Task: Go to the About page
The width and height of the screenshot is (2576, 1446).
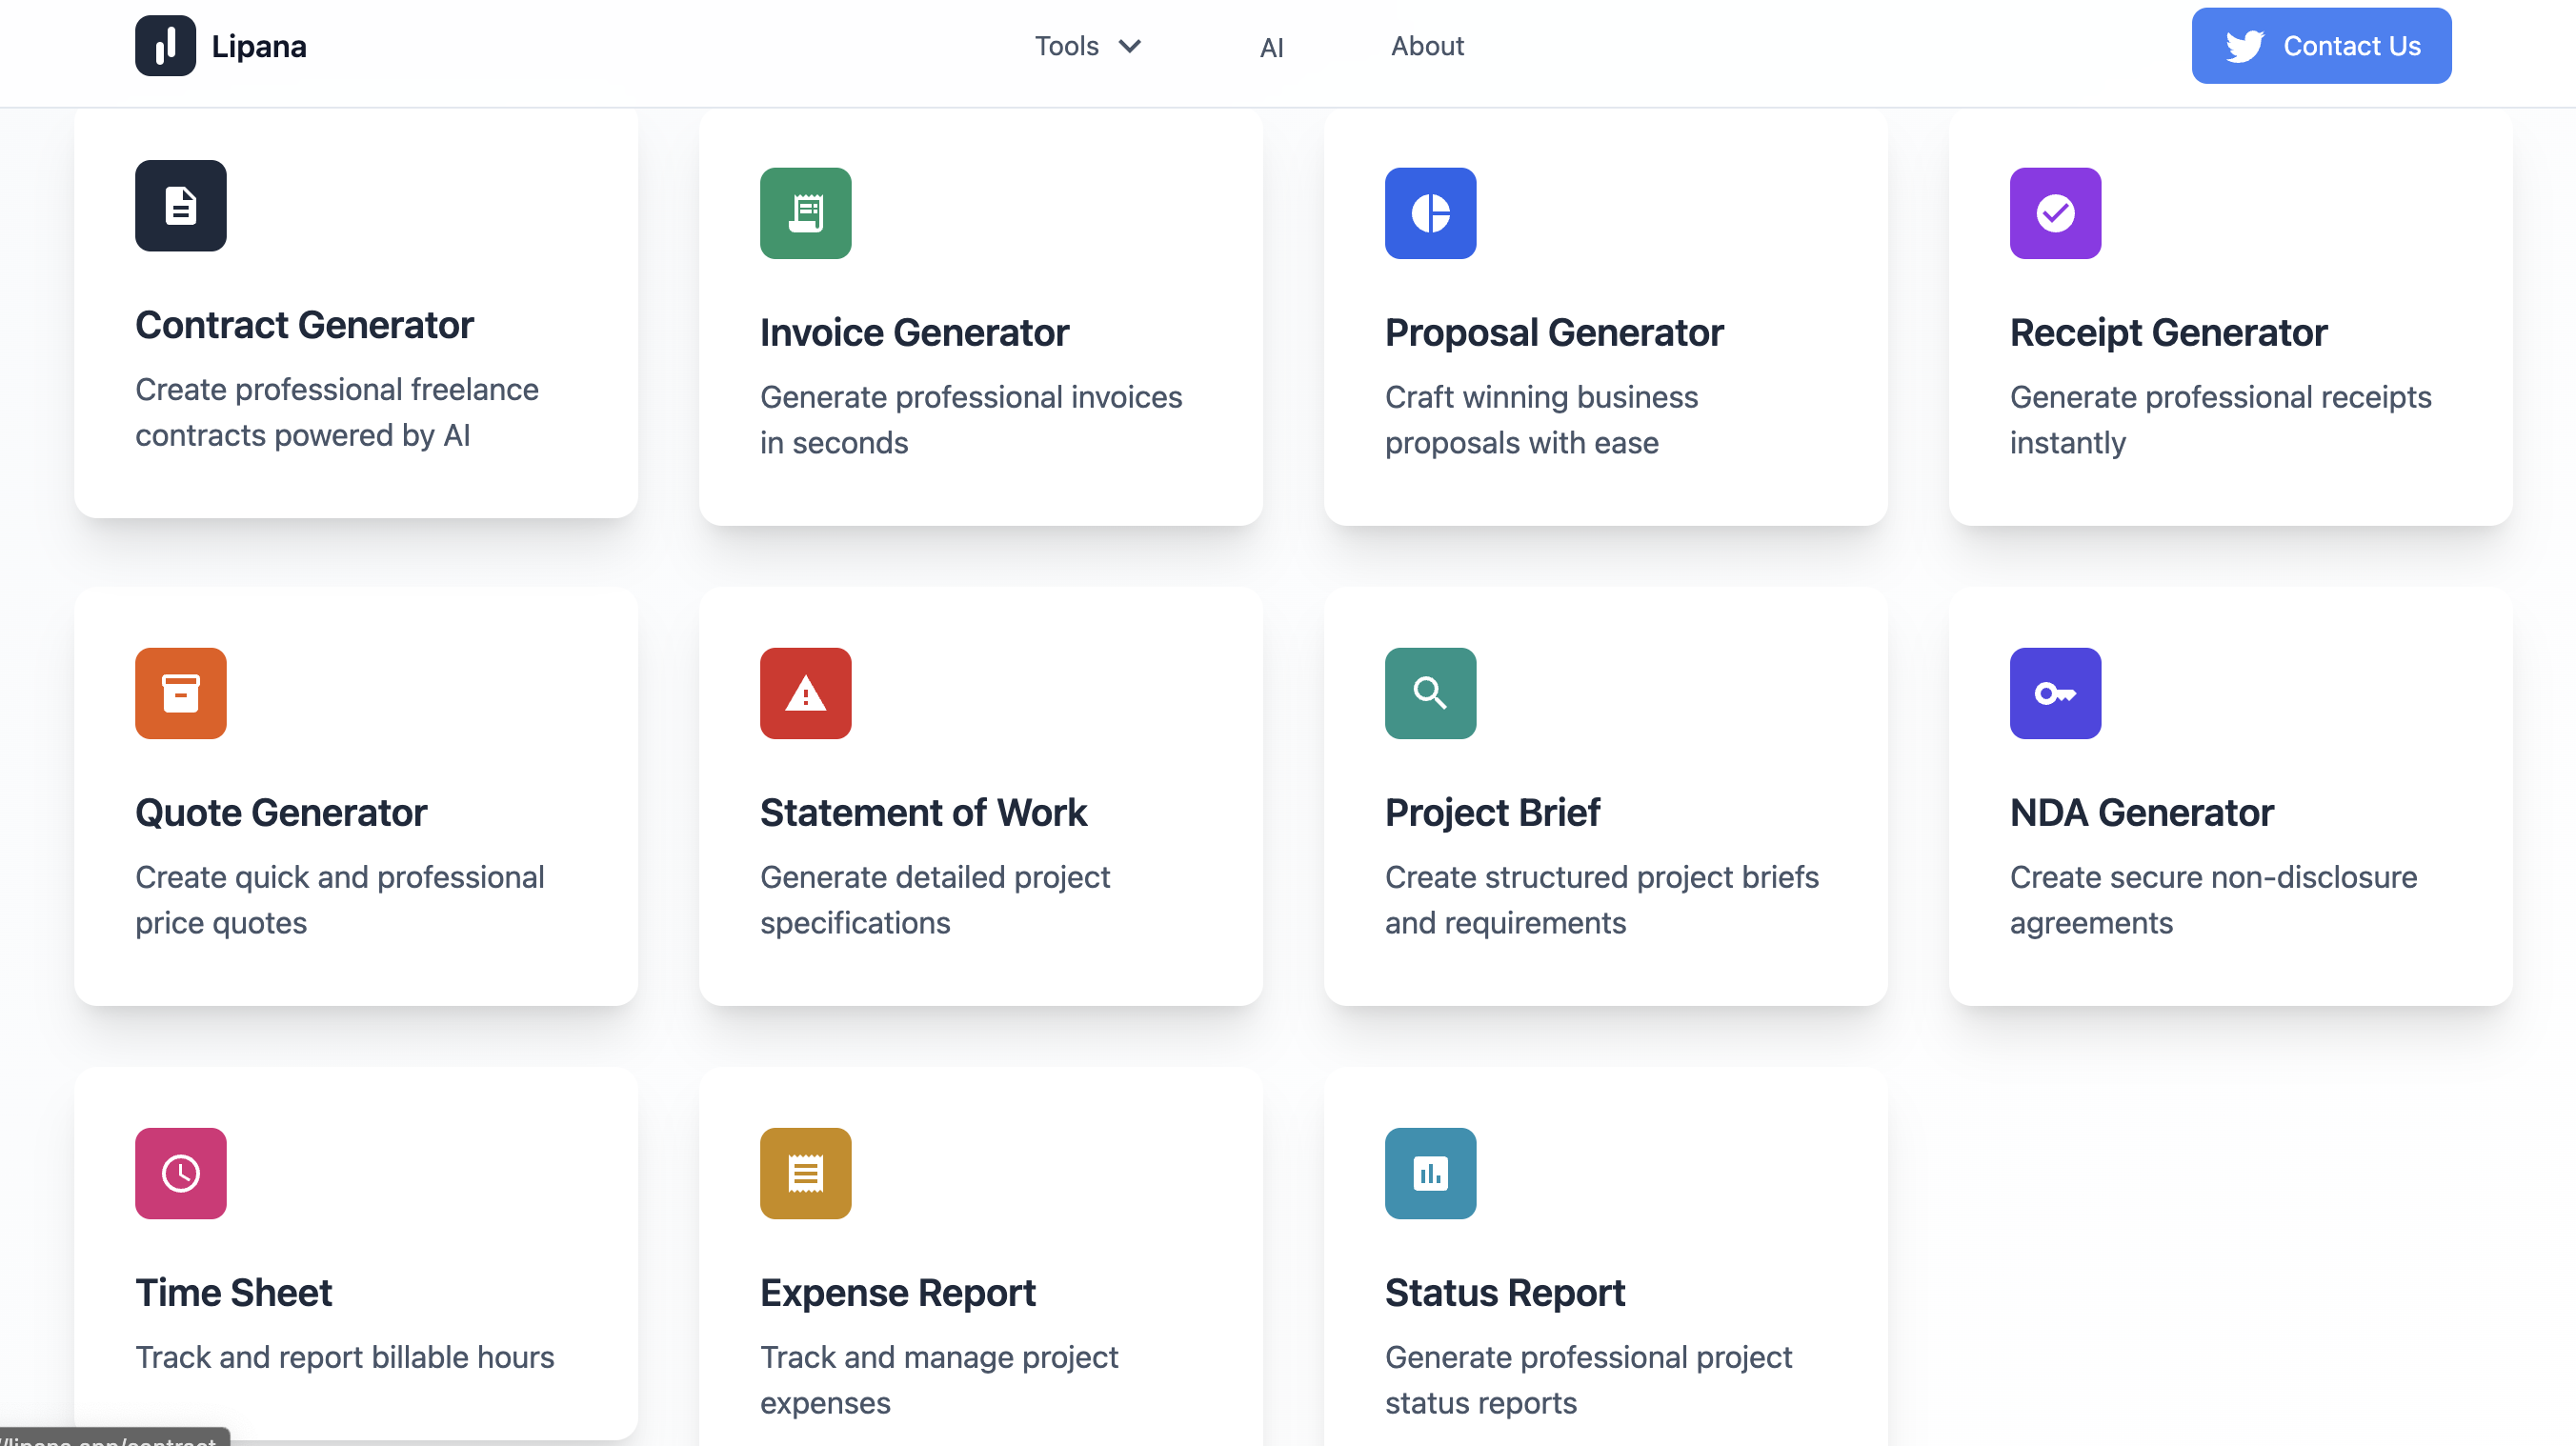Action: pos(1427,46)
